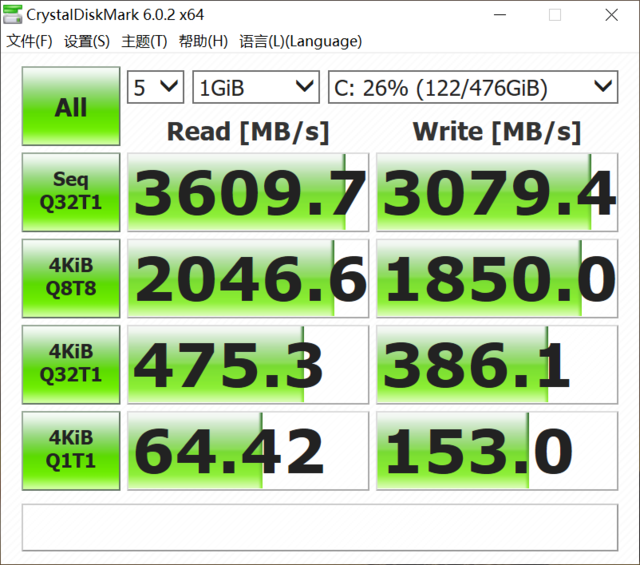Click the 4KiB Q1T1 read result 64.42
Viewport: 640px width, 565px height.
pyautogui.click(x=248, y=451)
